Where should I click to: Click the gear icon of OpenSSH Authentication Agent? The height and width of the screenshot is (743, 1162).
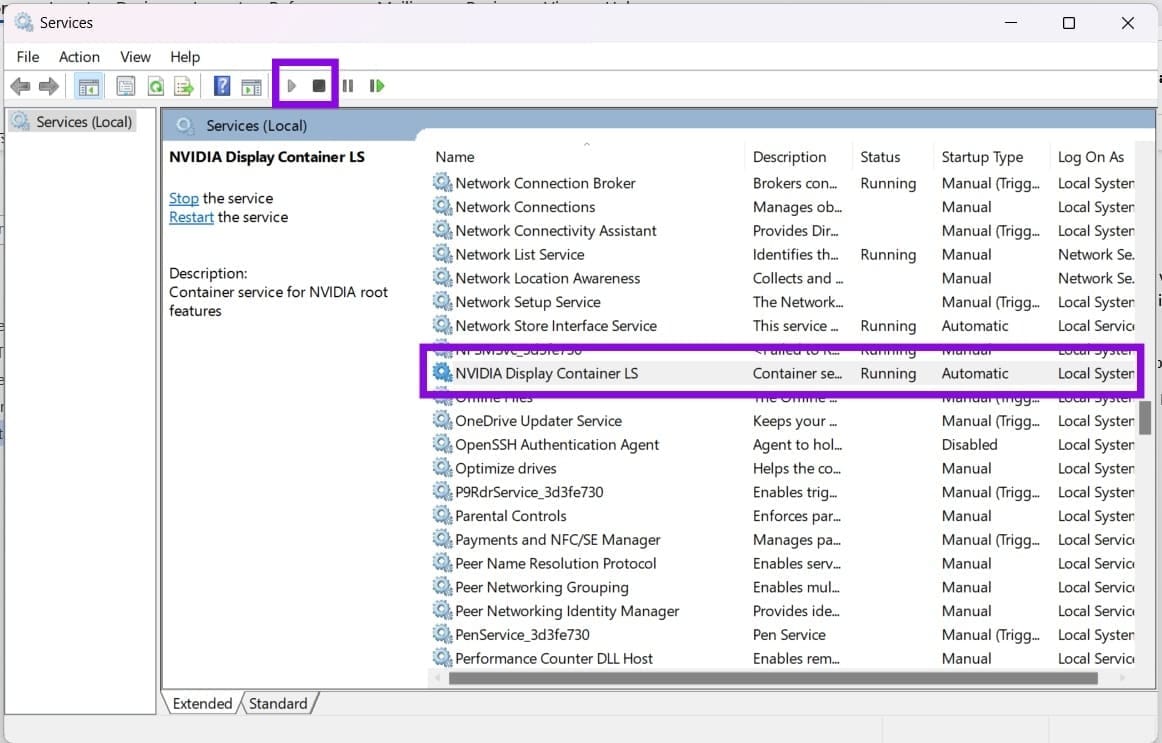[442, 444]
